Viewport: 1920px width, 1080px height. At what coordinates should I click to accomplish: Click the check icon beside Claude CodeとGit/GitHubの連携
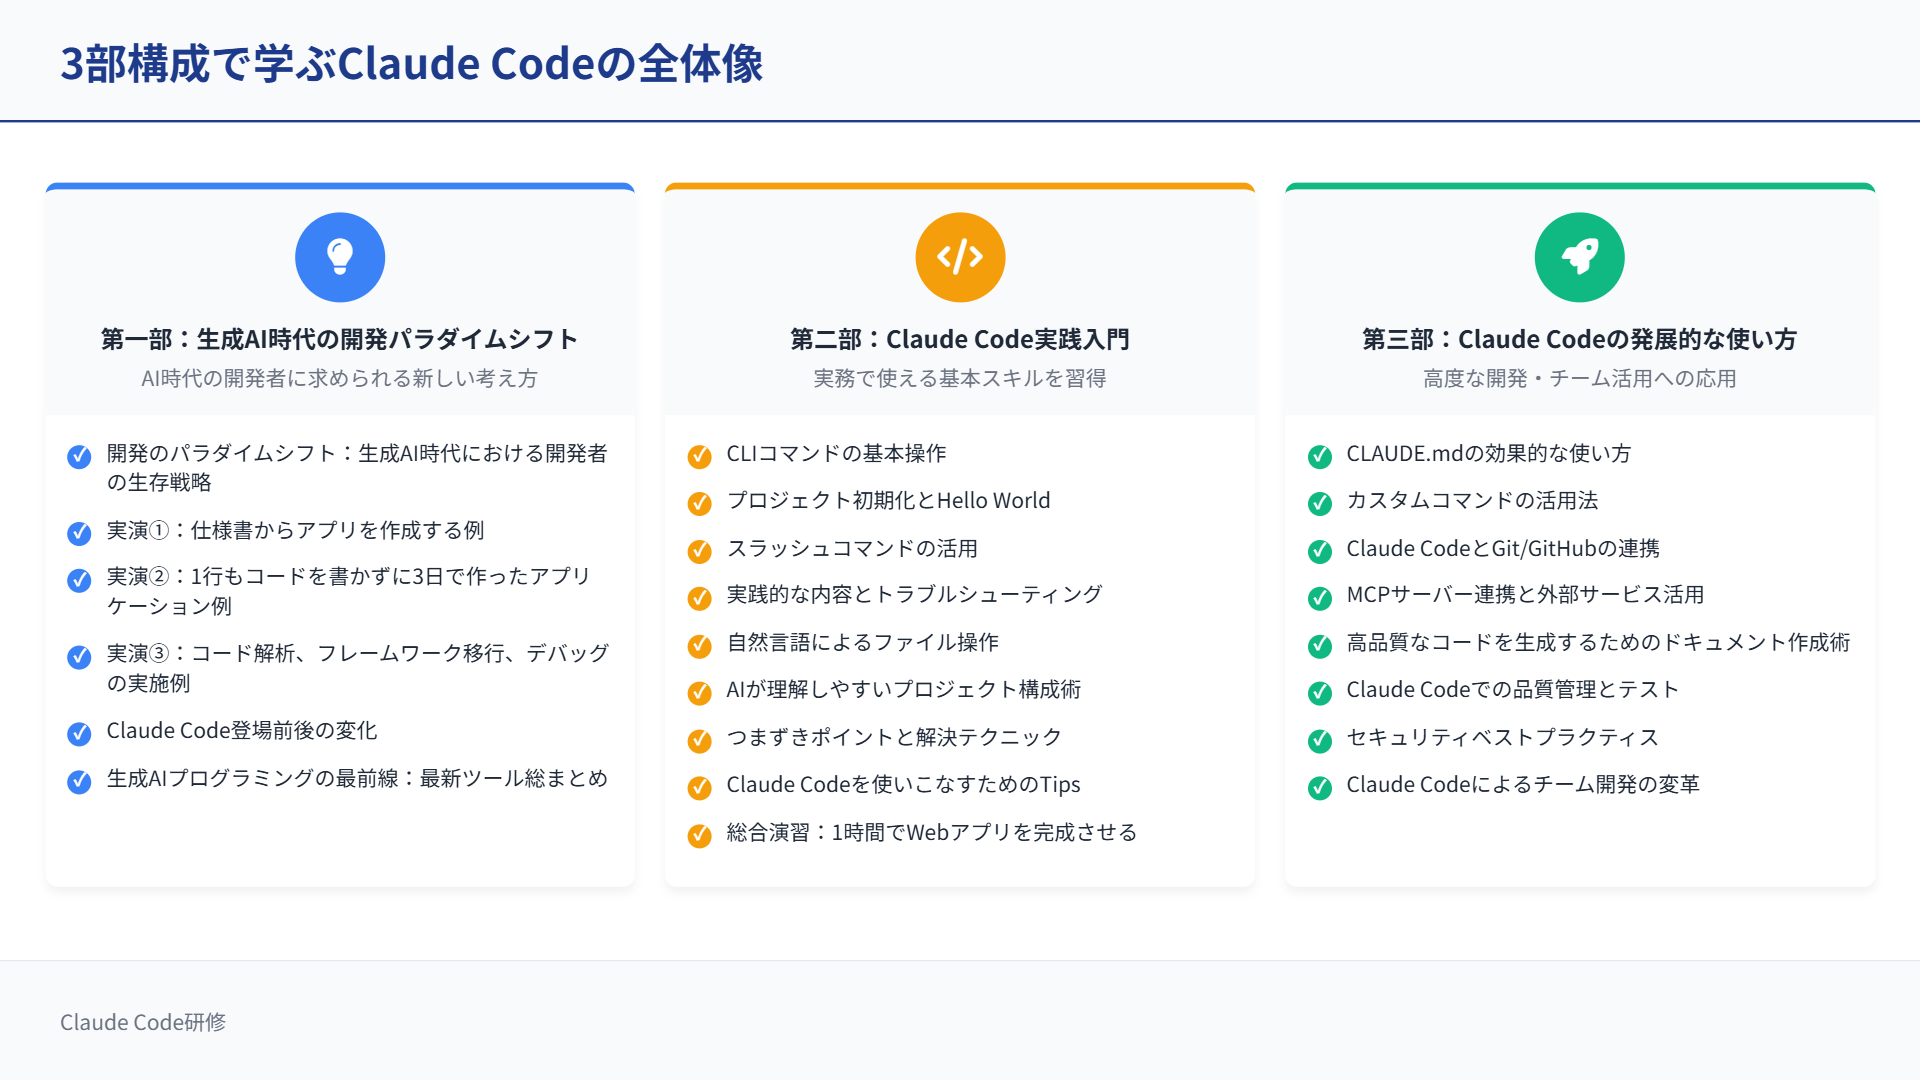tap(1320, 552)
